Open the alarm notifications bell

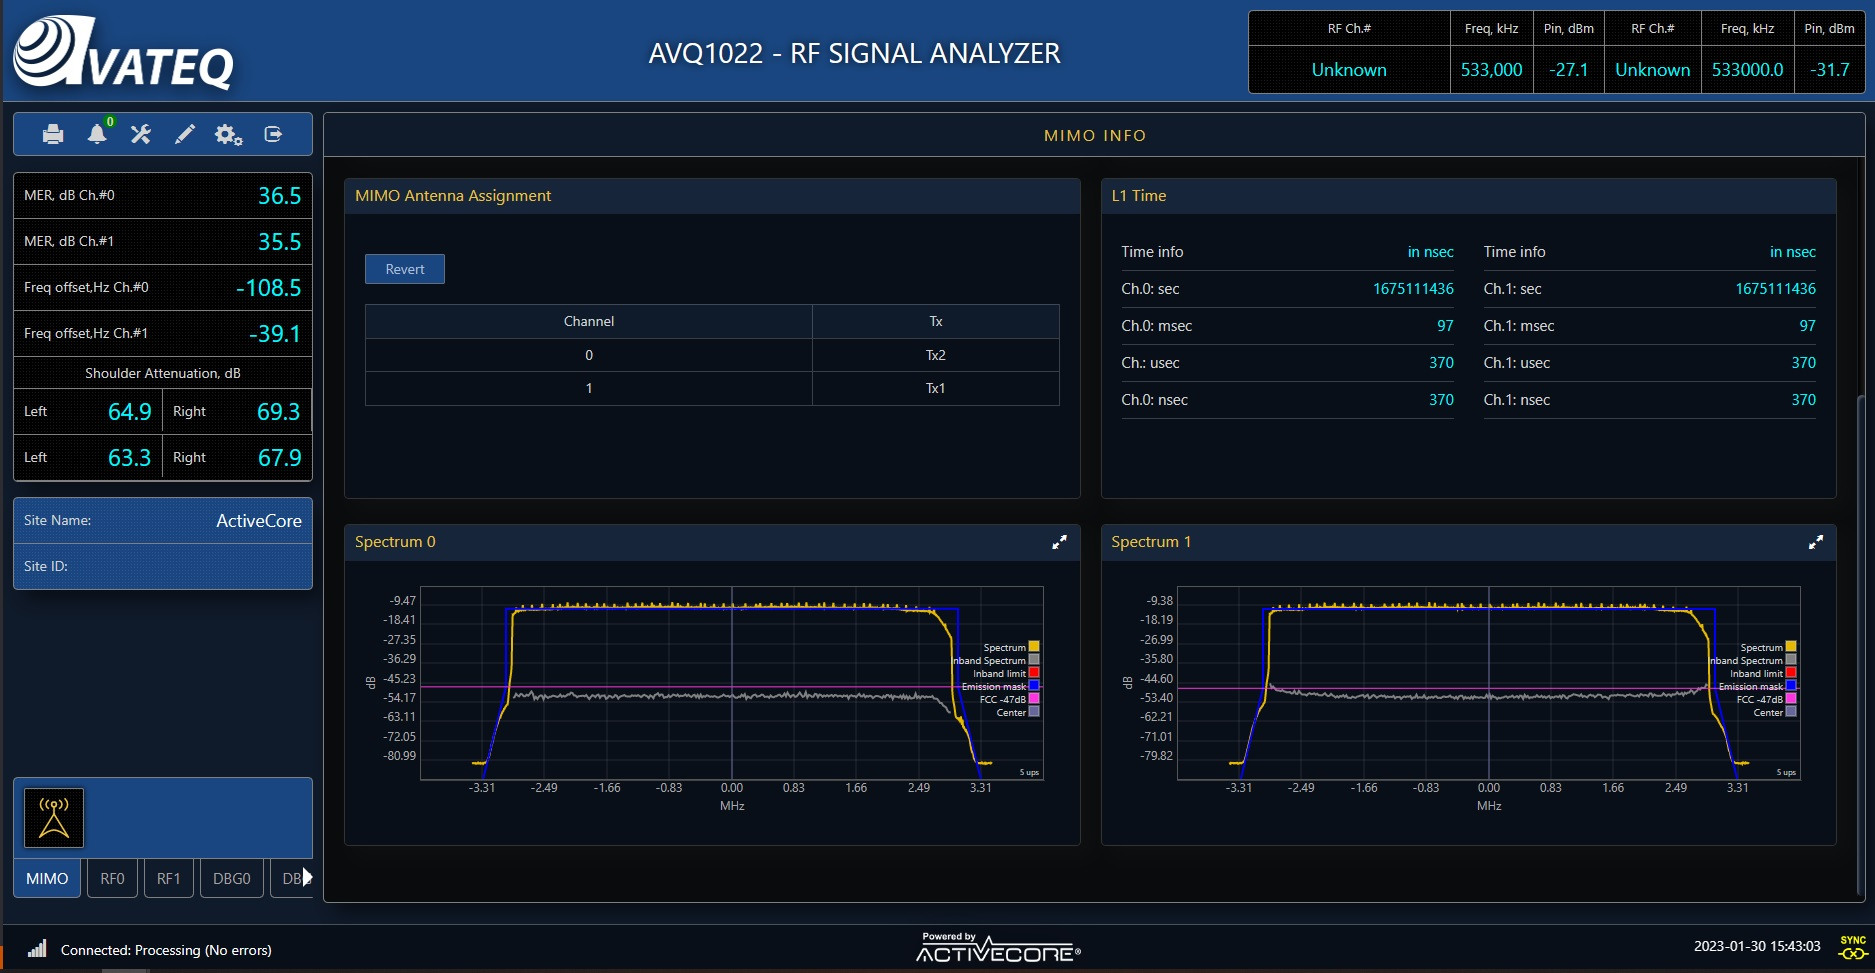coord(97,134)
